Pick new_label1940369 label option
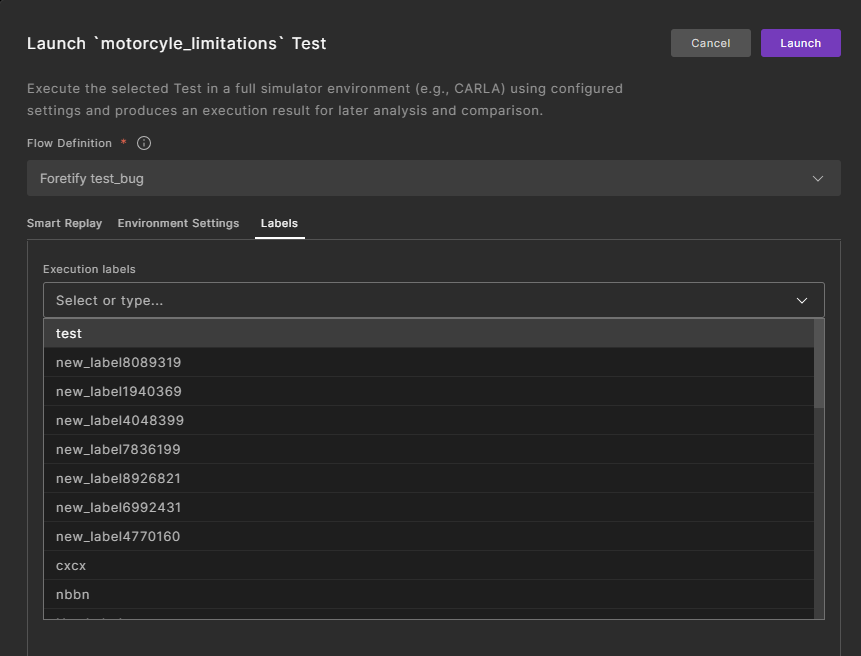Image resolution: width=861 pixels, height=656 pixels. [x=428, y=391]
